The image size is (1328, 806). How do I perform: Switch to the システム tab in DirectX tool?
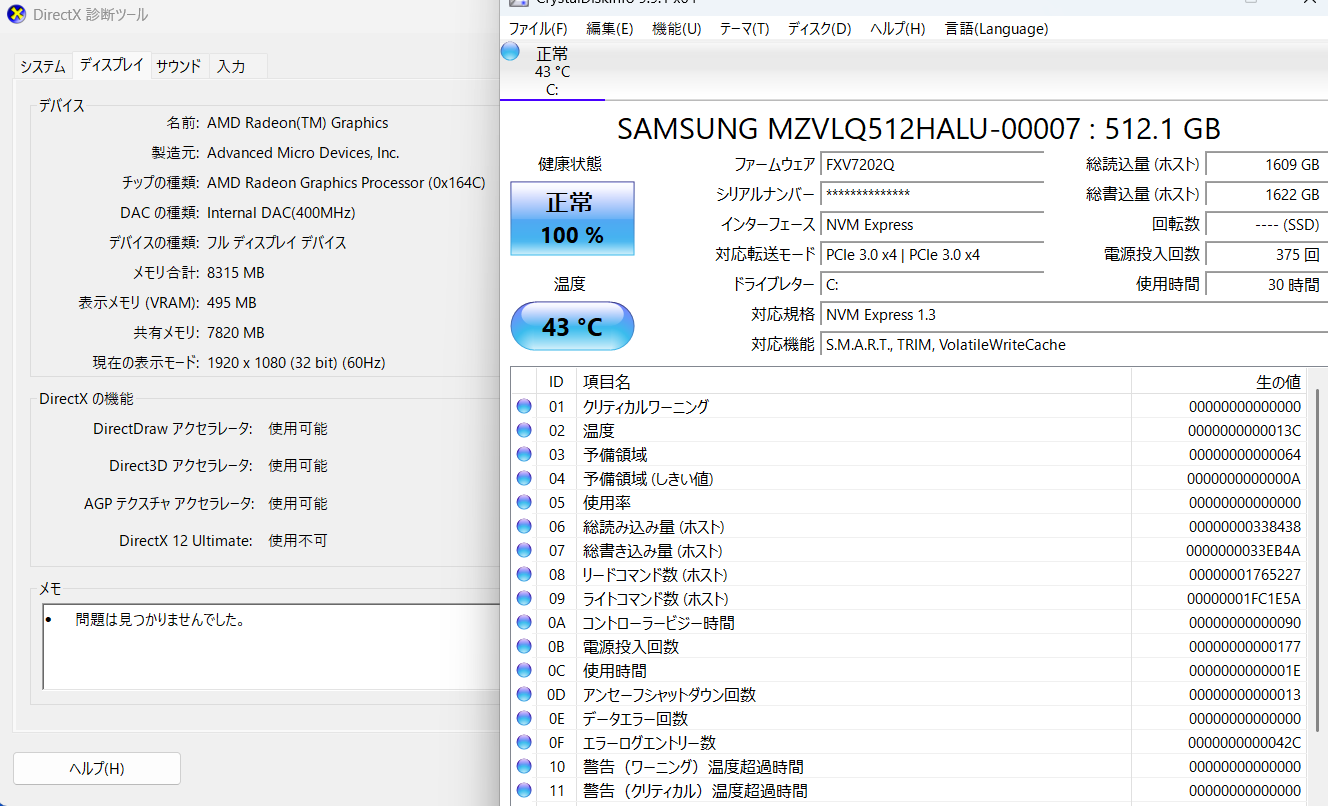pos(43,67)
